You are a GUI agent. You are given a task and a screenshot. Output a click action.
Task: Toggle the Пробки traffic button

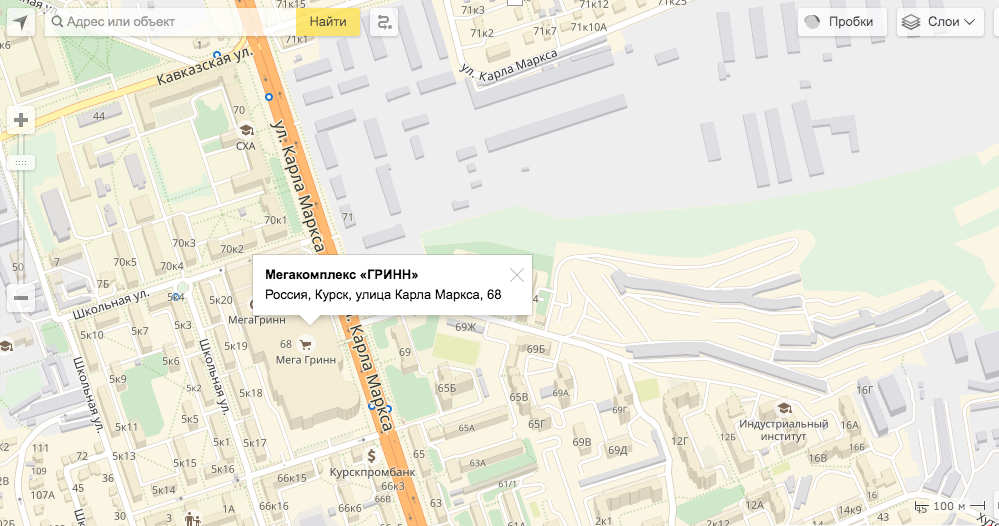pos(842,22)
